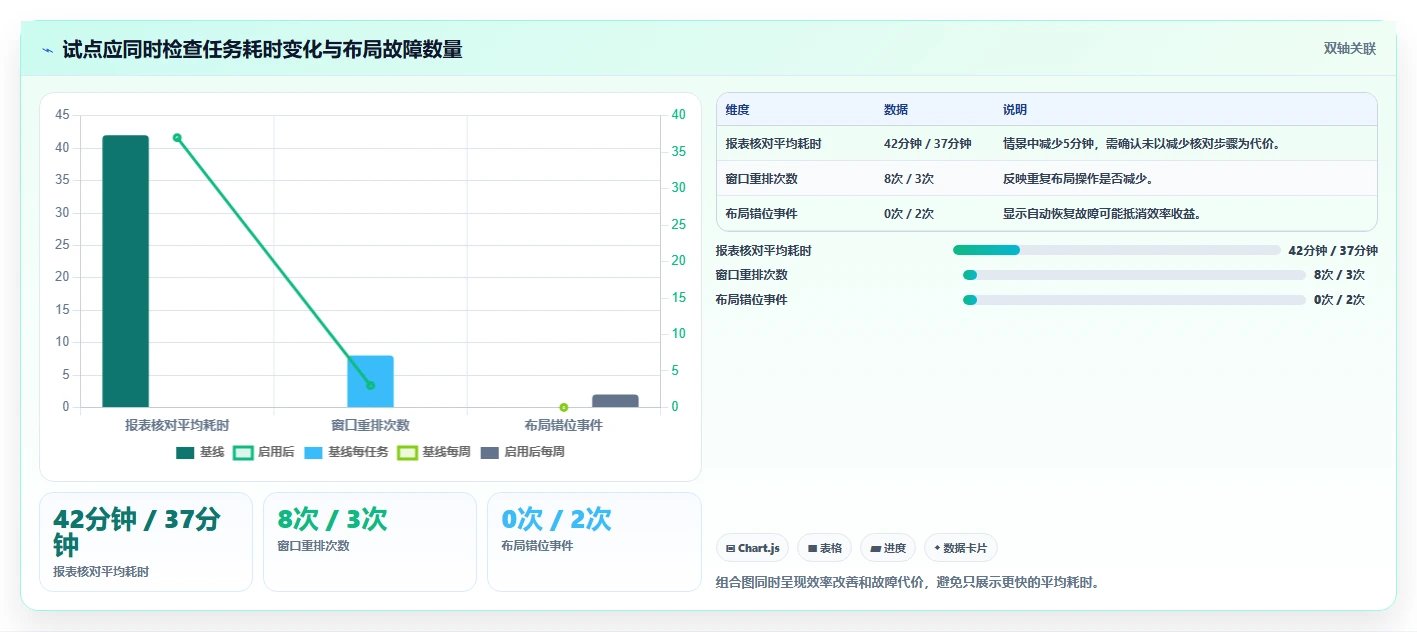Click 窗口重排次数 table row cell
Image resolution: width=1417 pixels, height=632 pixels.
[762, 179]
